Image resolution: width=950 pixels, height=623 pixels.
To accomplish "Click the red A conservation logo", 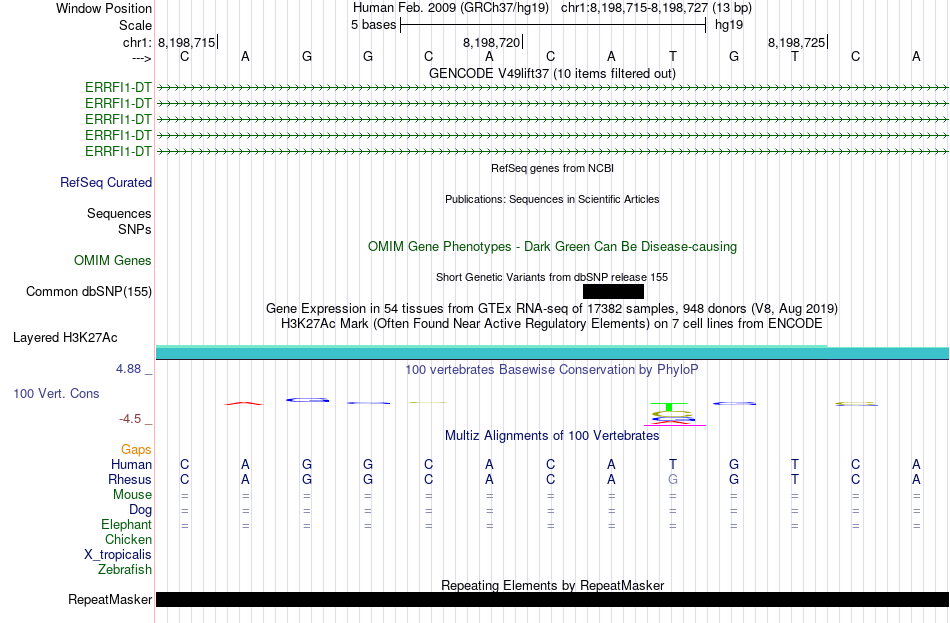I will pyautogui.click(x=244, y=403).
